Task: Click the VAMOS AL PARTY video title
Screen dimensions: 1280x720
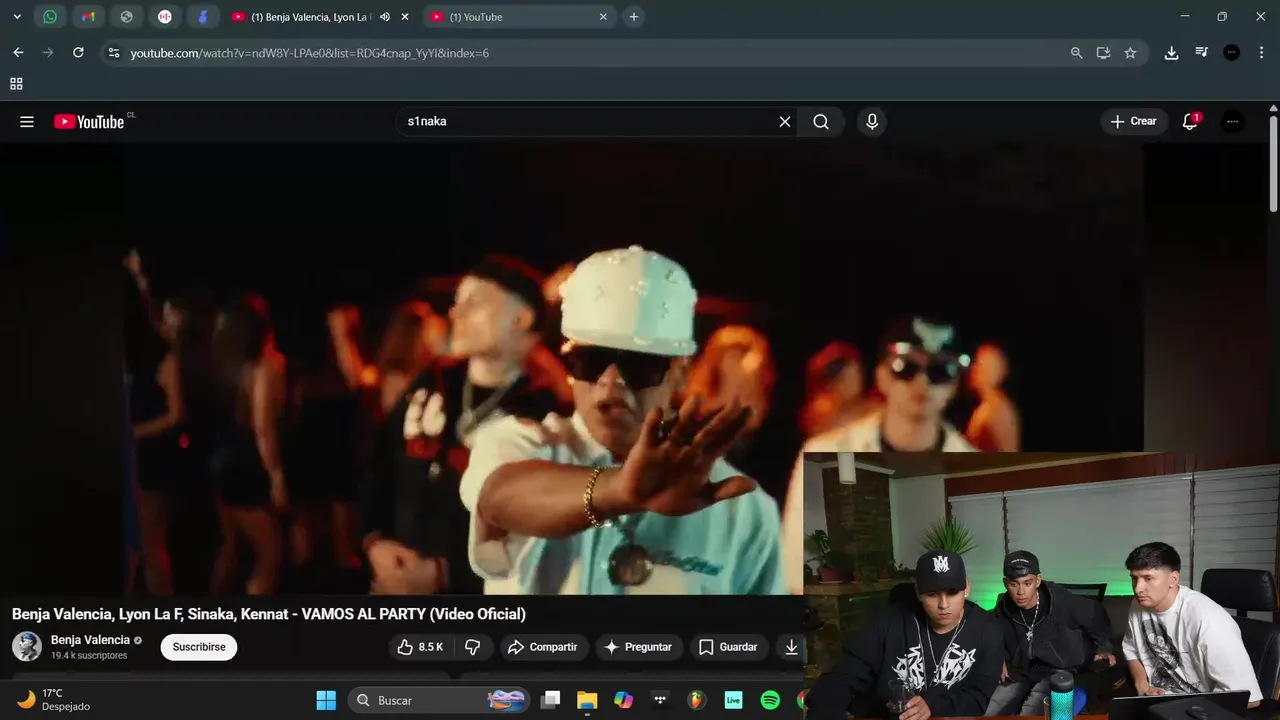Action: pos(269,614)
